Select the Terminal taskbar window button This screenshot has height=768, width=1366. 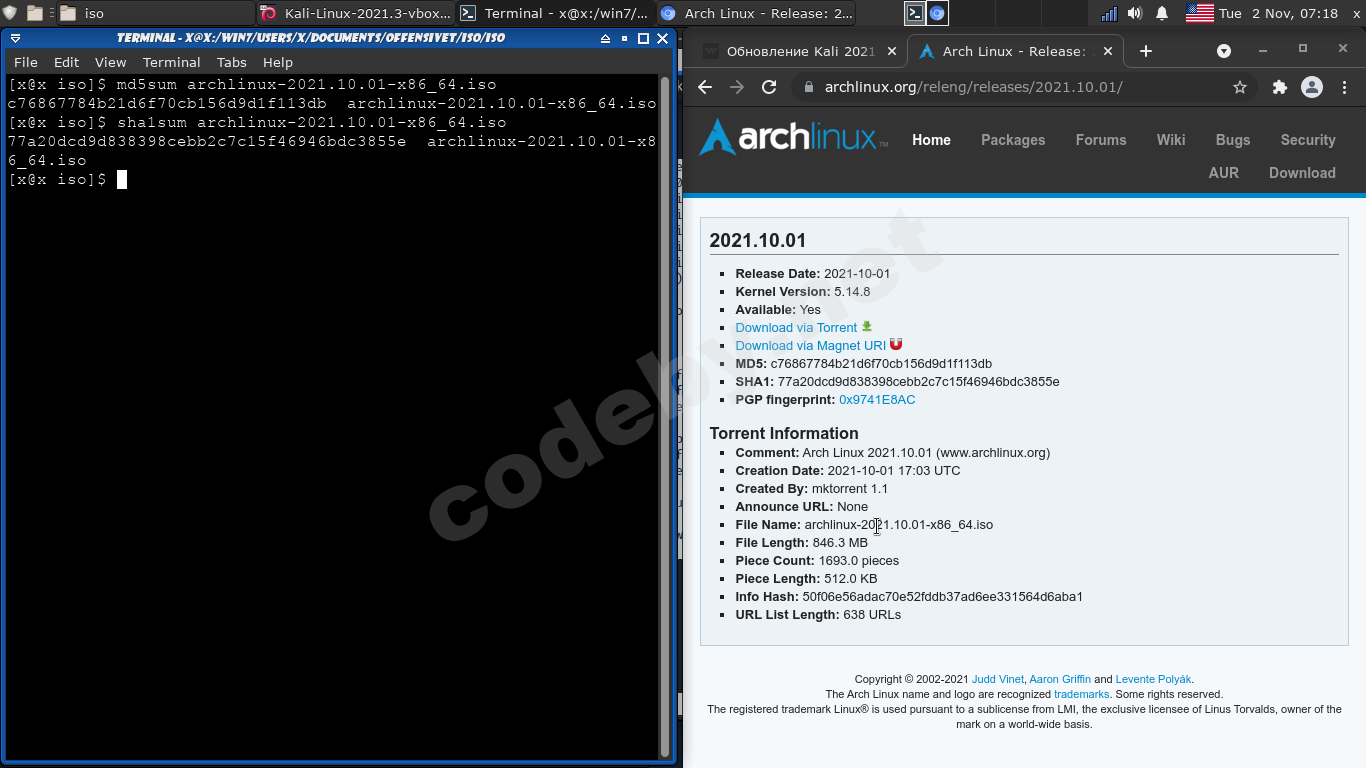(x=555, y=13)
